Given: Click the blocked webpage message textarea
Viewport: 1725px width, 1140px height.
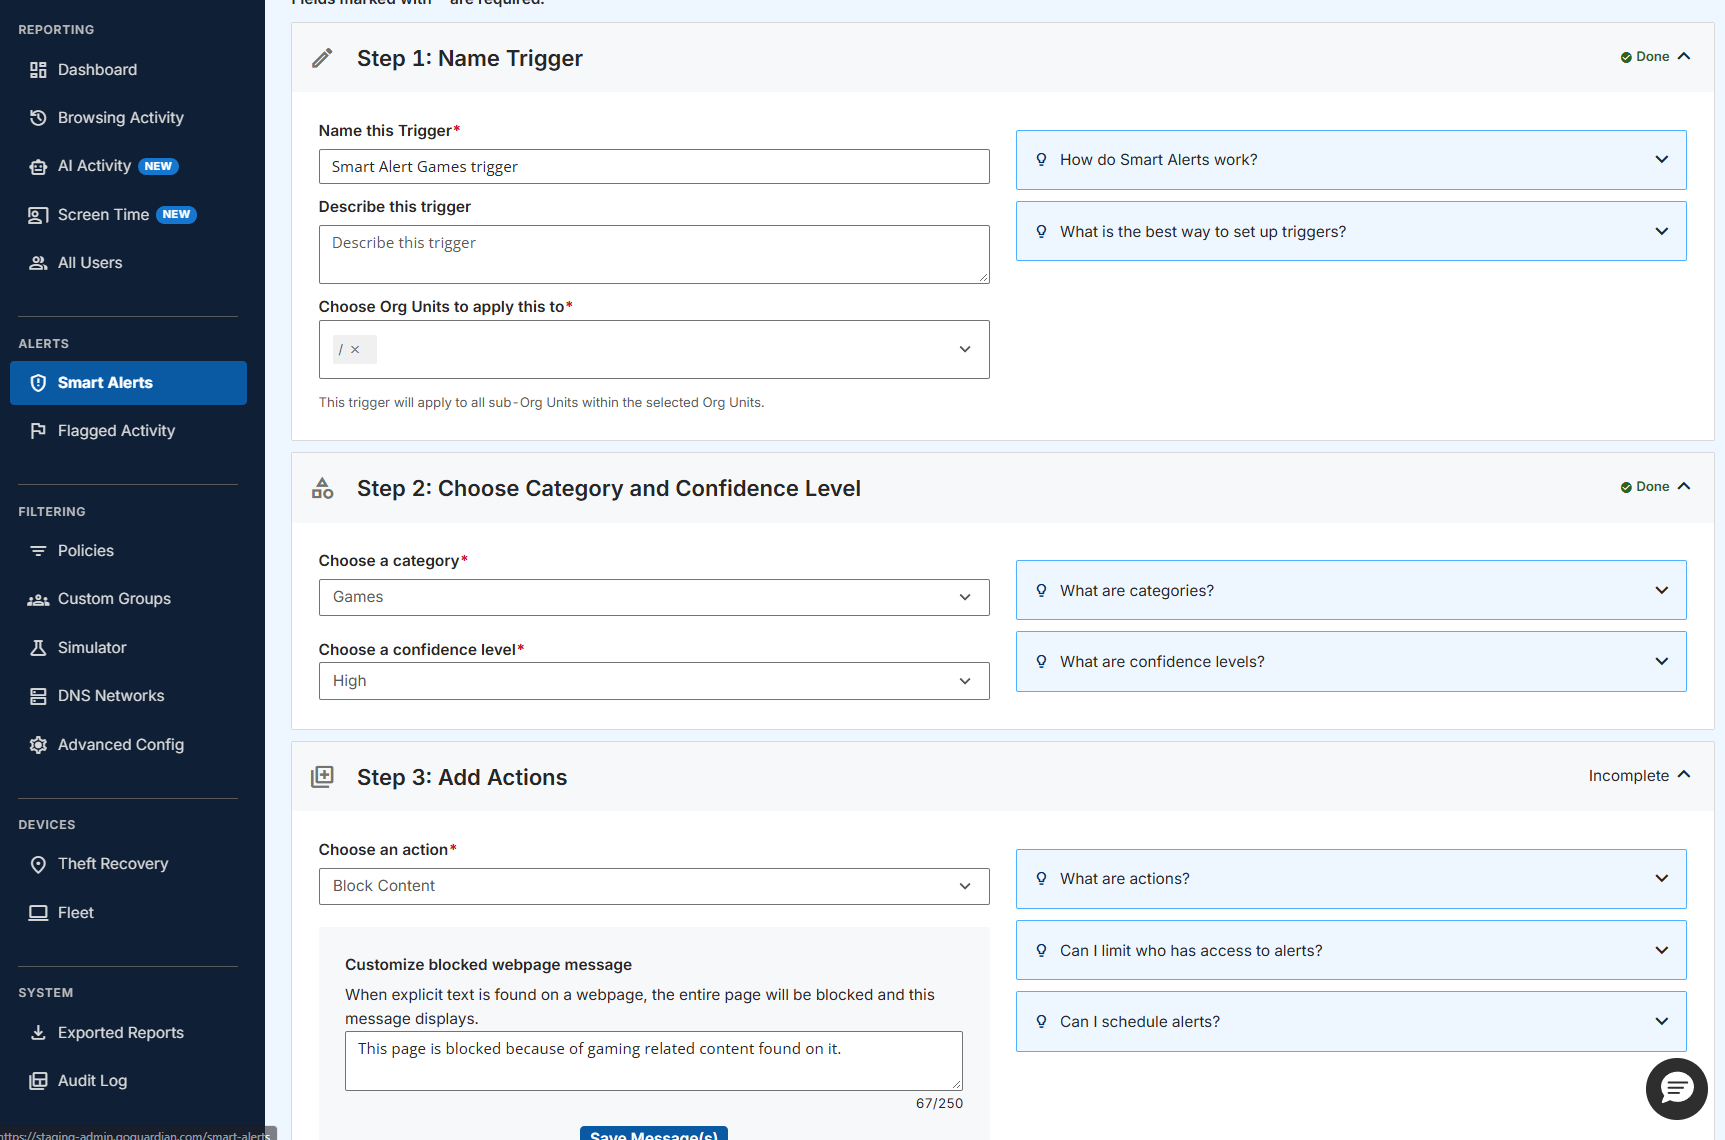Looking at the screenshot, I should click(x=654, y=1061).
